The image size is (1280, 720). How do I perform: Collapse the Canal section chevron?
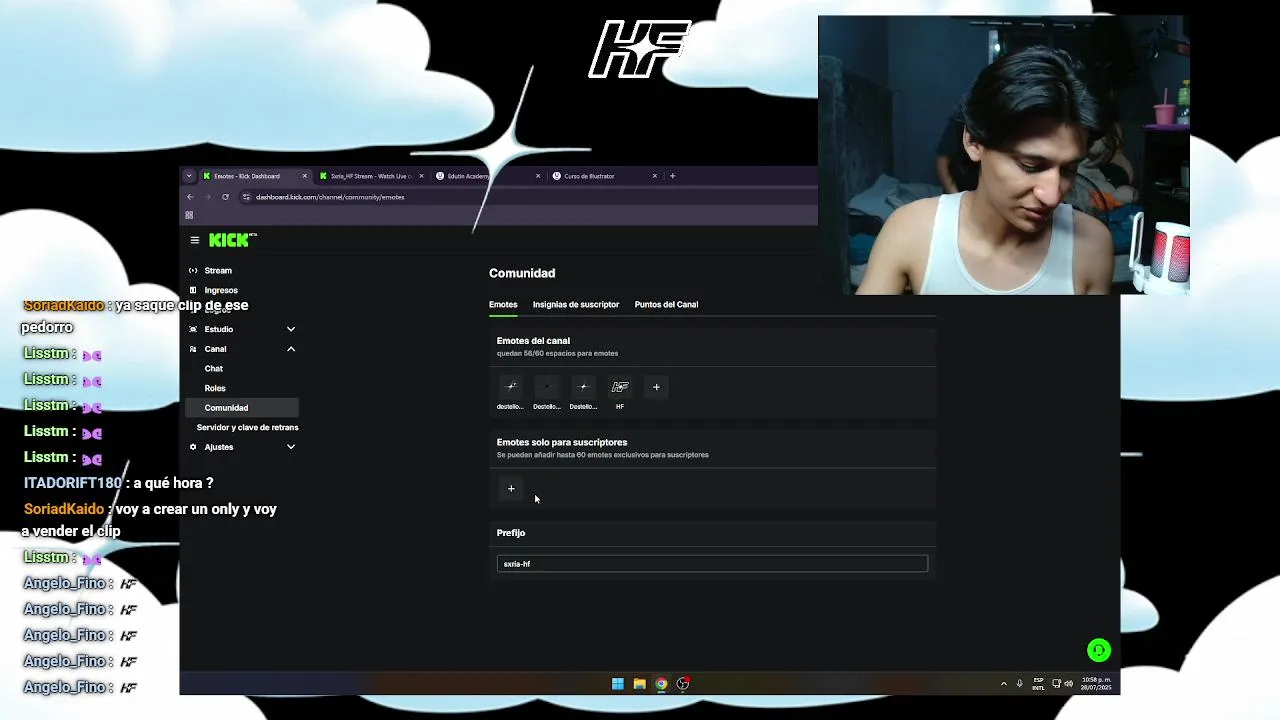coord(291,349)
